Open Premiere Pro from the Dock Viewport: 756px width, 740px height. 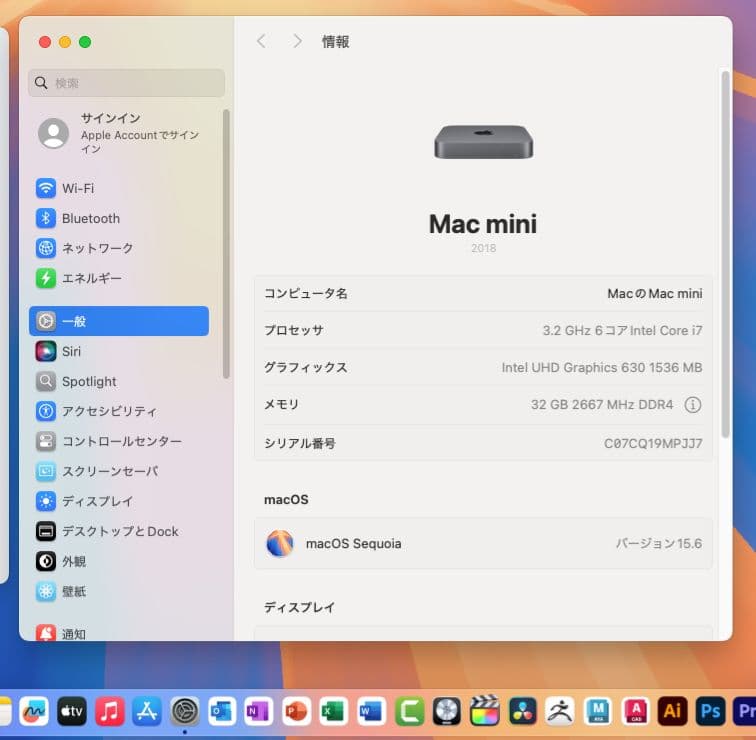click(x=744, y=711)
